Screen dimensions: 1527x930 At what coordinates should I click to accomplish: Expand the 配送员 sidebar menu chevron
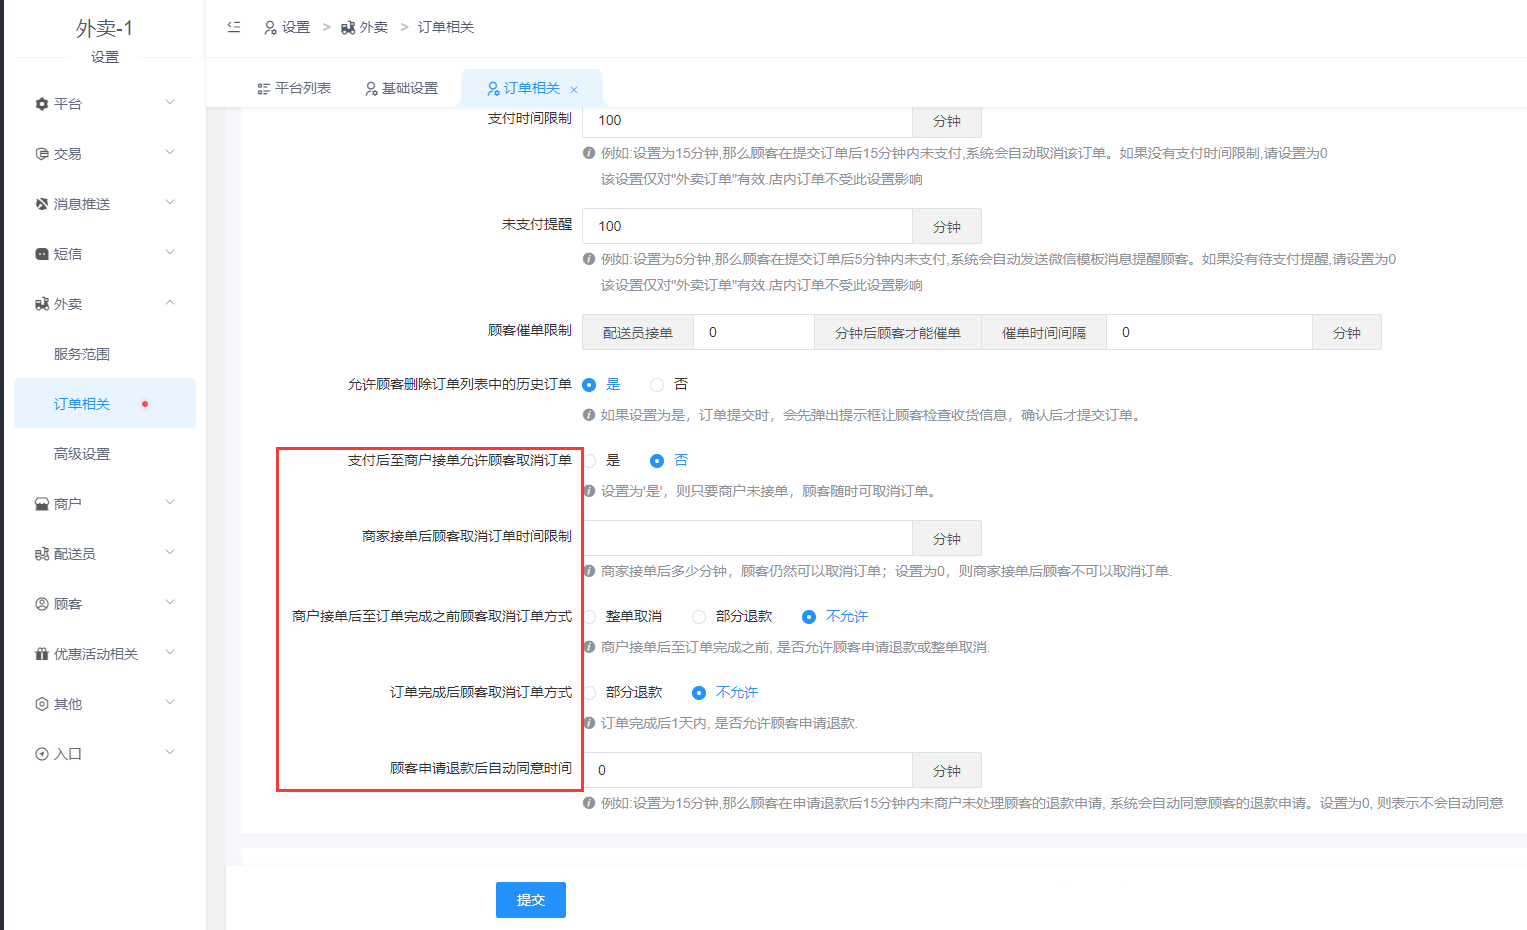[170, 552]
